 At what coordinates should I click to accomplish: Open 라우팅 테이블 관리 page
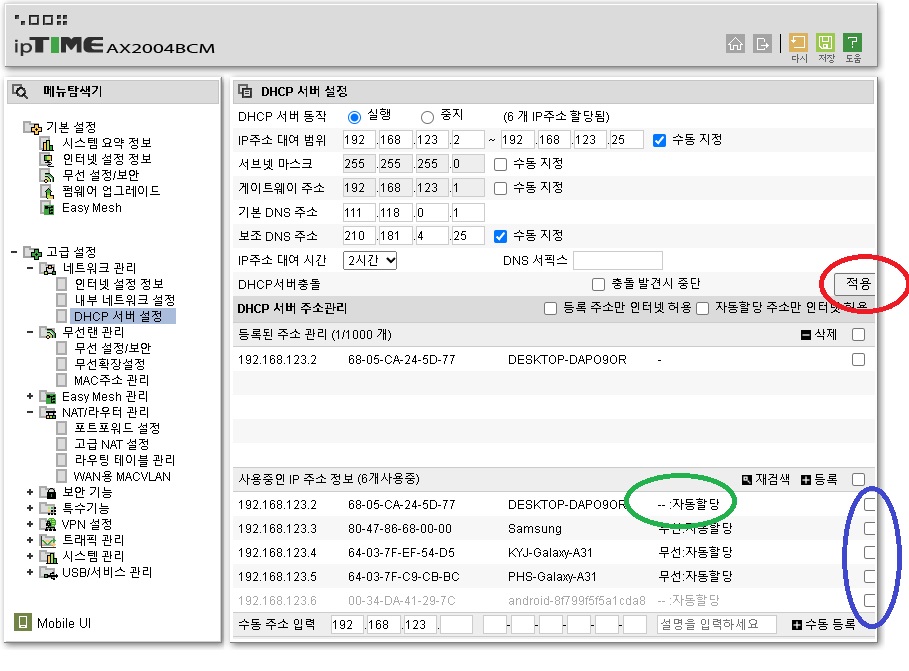(x=125, y=460)
